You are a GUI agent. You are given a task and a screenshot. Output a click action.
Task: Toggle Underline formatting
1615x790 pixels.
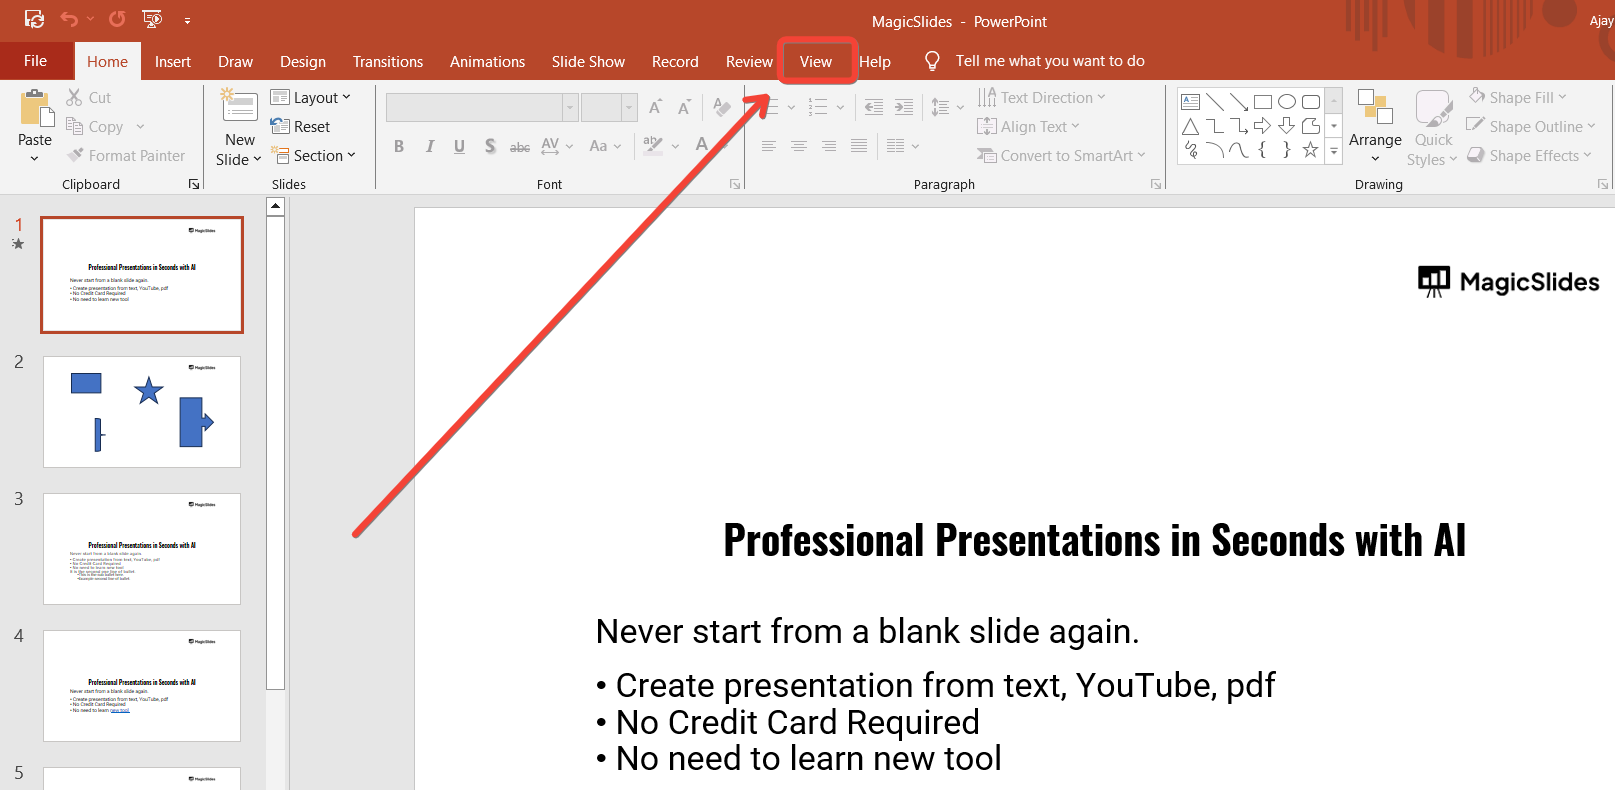tap(459, 146)
